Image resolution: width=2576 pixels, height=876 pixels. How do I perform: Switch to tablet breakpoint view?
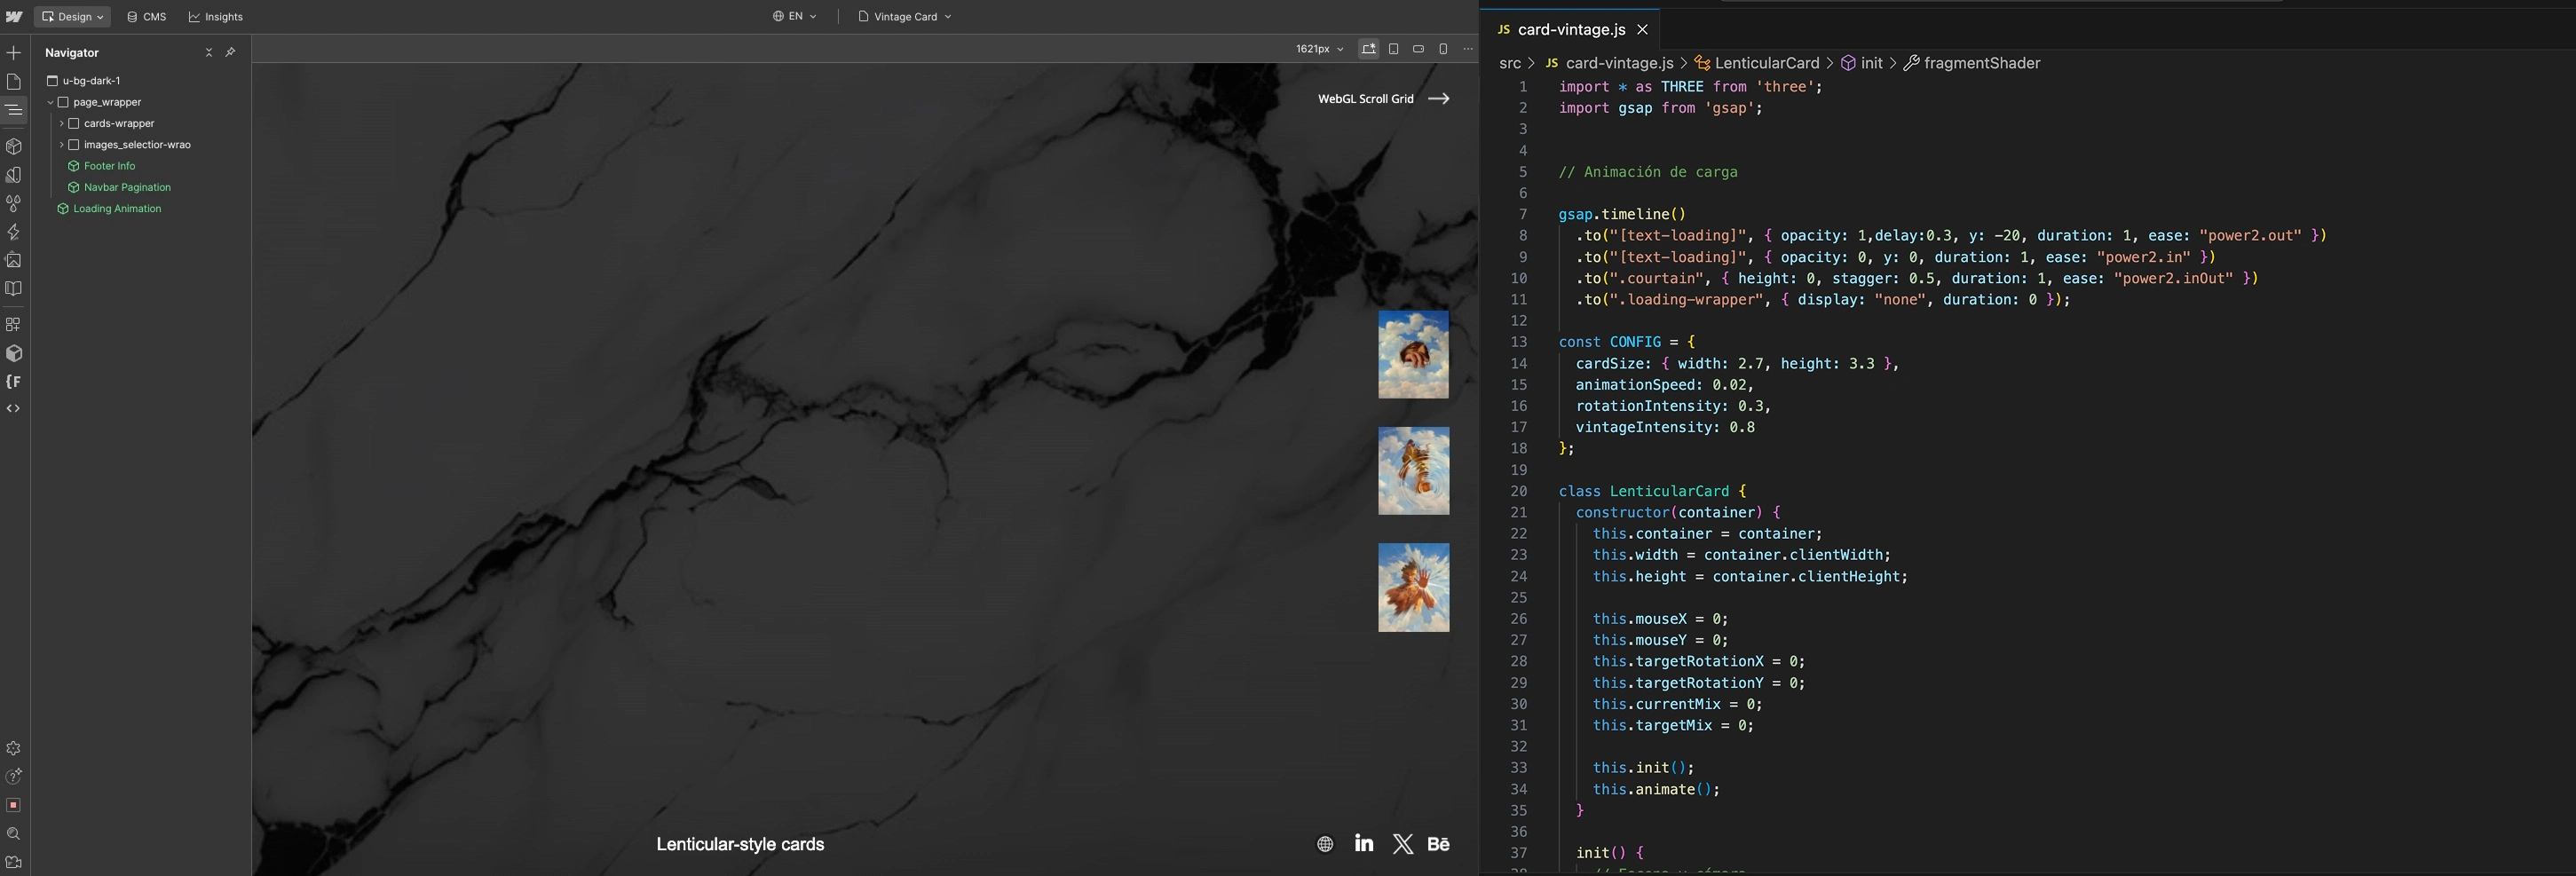pos(1393,49)
